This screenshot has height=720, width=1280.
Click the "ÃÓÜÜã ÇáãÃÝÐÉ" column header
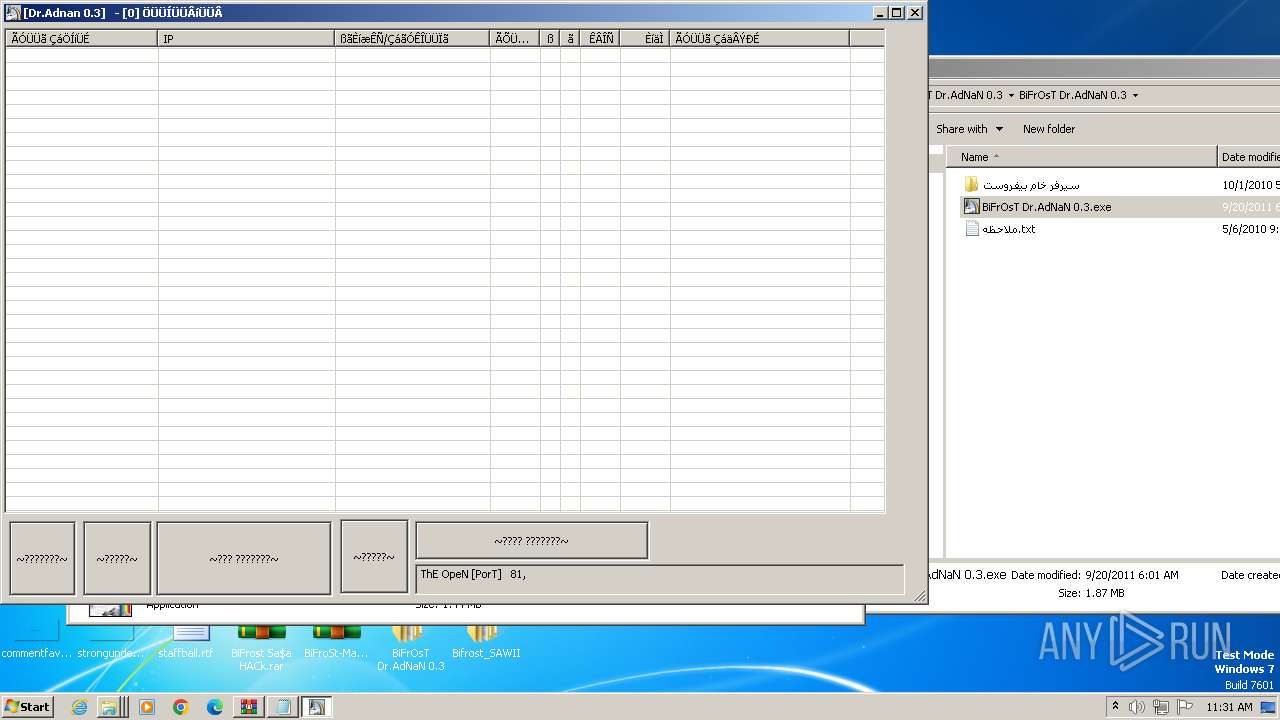click(760, 38)
